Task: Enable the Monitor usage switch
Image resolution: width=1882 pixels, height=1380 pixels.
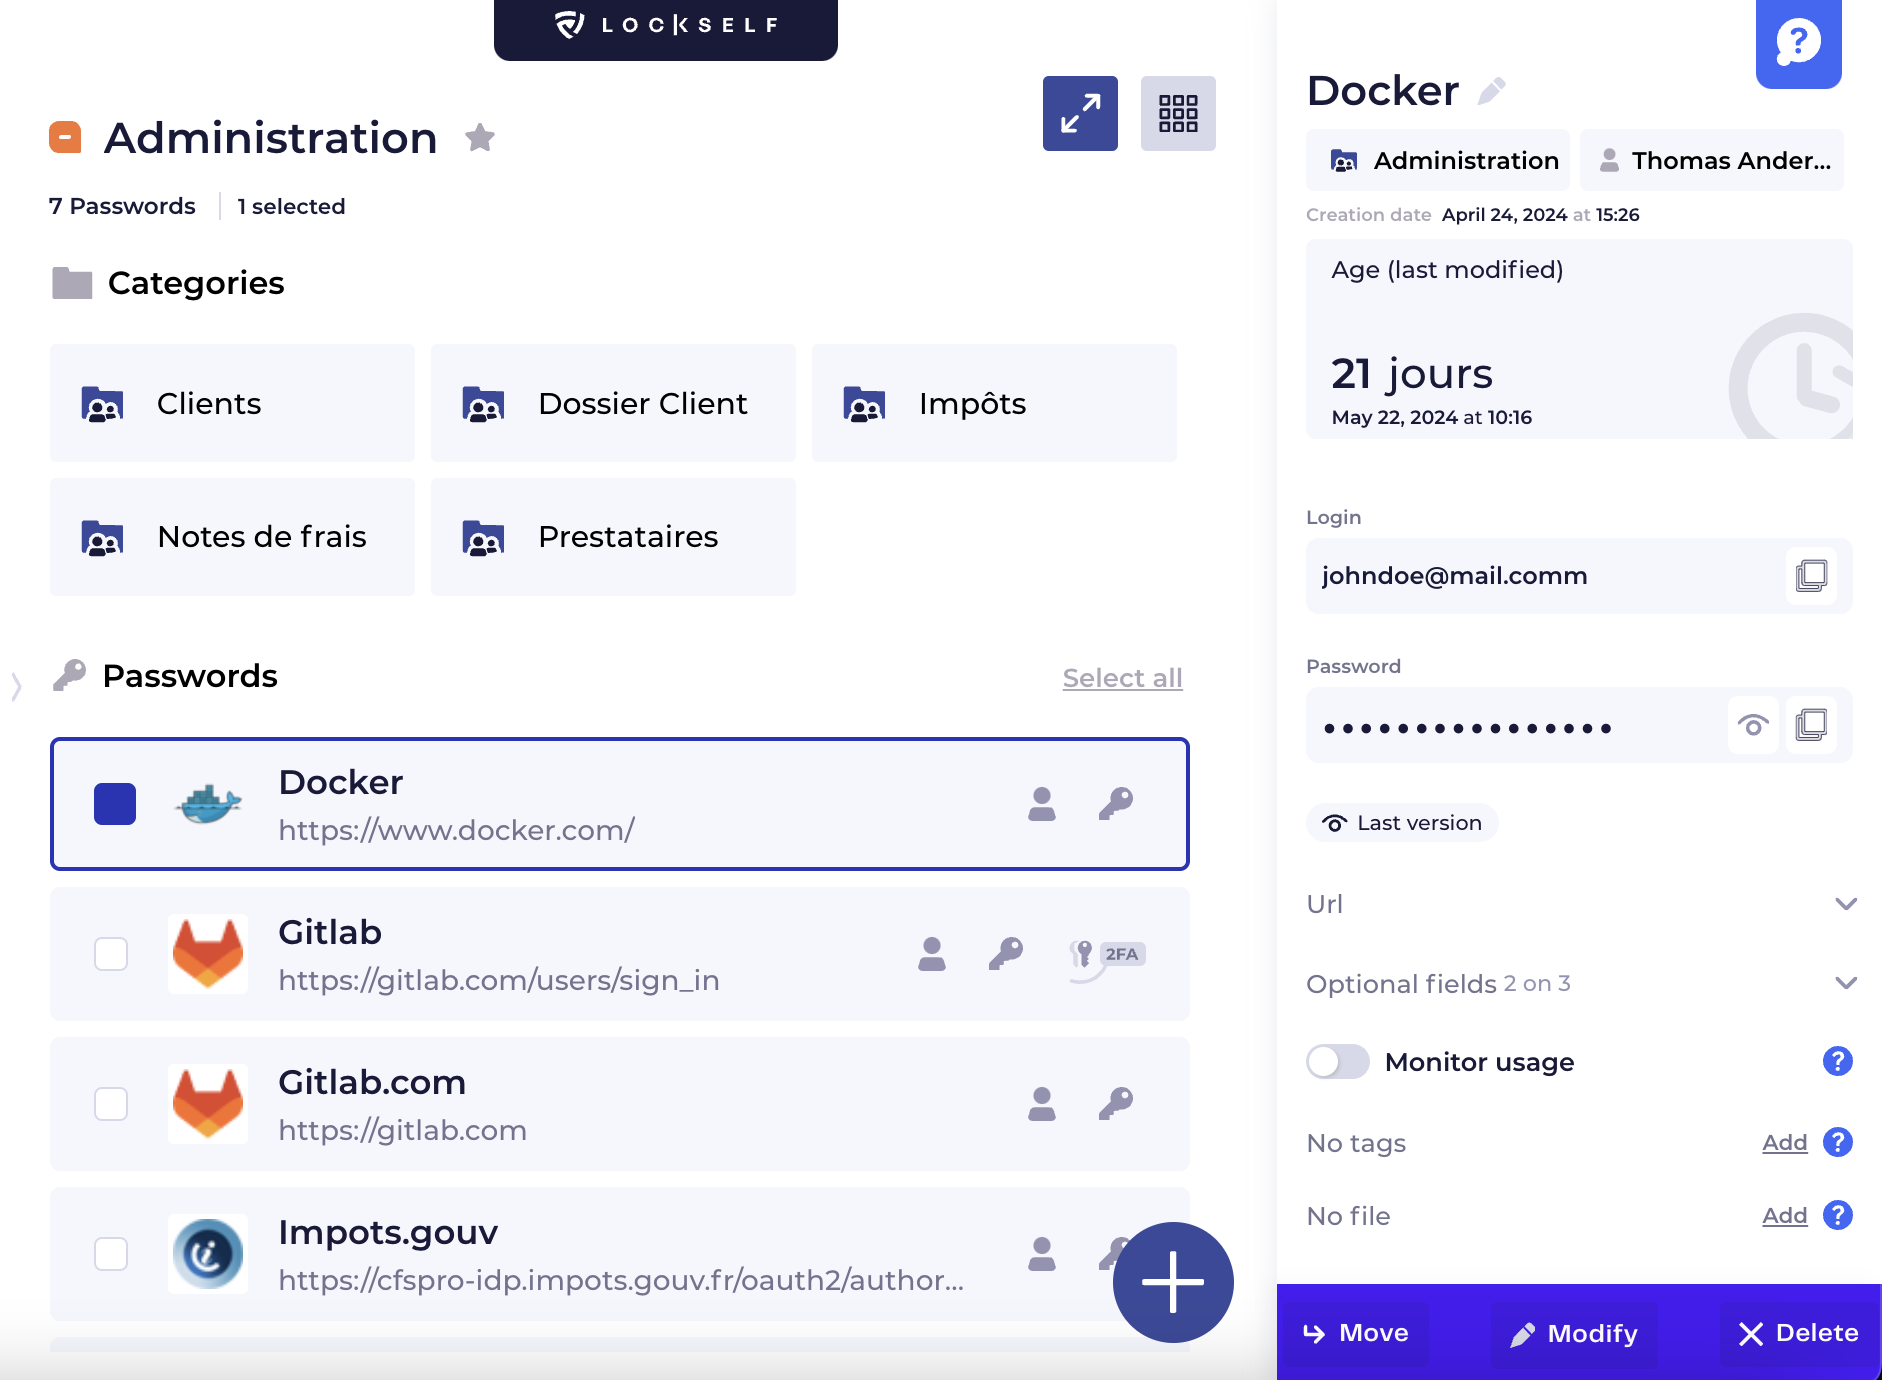Action: pos(1338,1062)
